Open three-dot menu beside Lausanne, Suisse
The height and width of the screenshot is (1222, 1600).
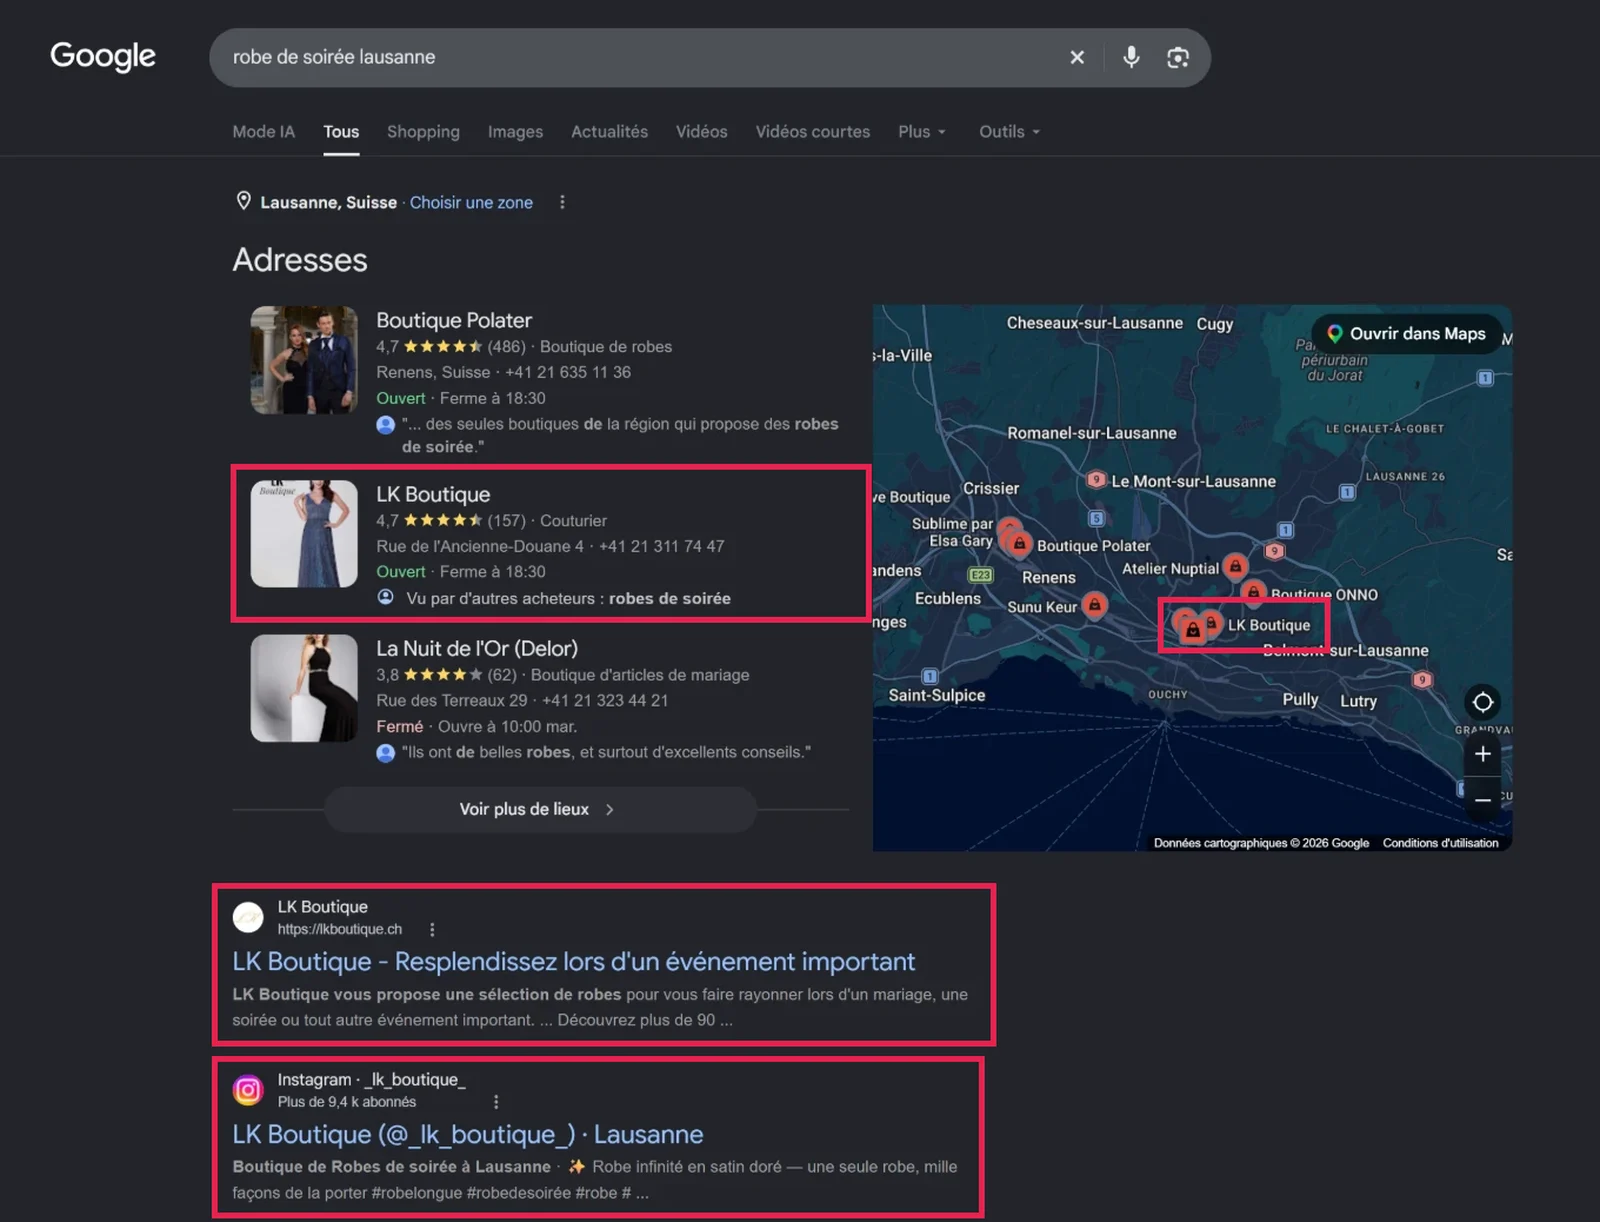point(562,202)
